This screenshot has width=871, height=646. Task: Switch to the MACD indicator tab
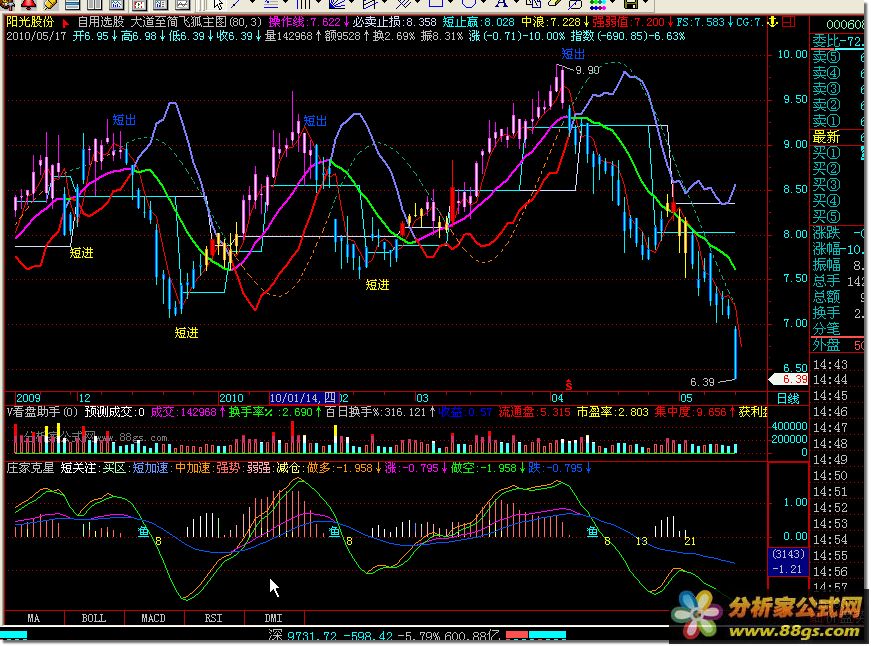(x=154, y=618)
